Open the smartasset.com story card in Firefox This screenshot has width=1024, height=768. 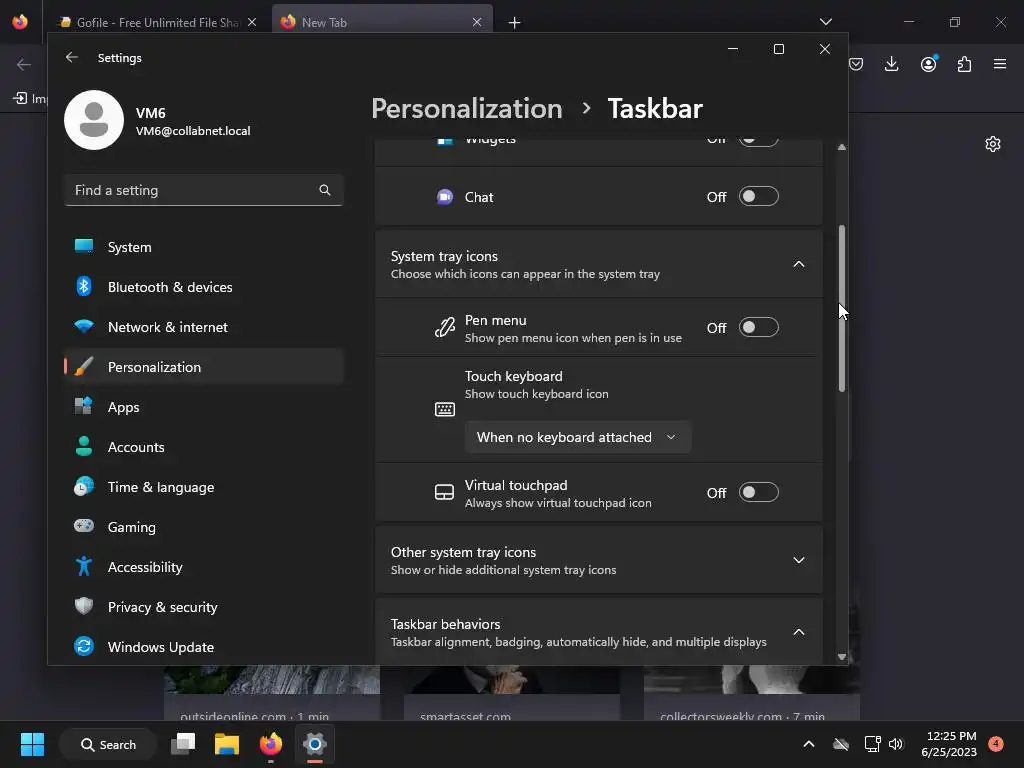(512, 692)
